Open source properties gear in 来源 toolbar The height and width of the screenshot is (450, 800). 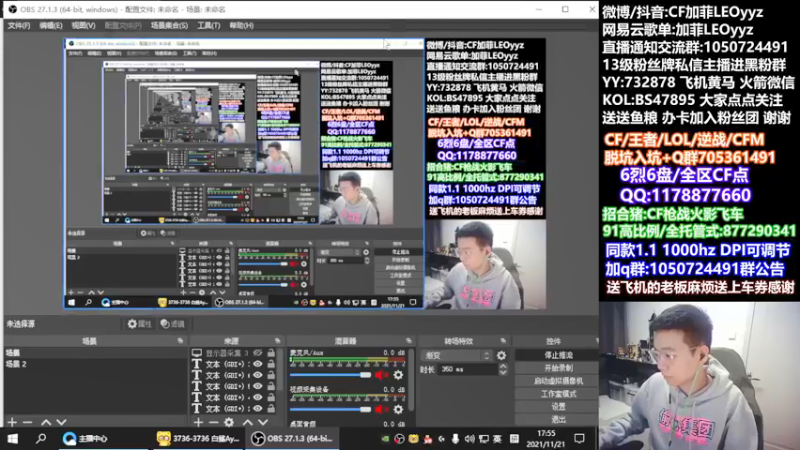[x=229, y=422]
